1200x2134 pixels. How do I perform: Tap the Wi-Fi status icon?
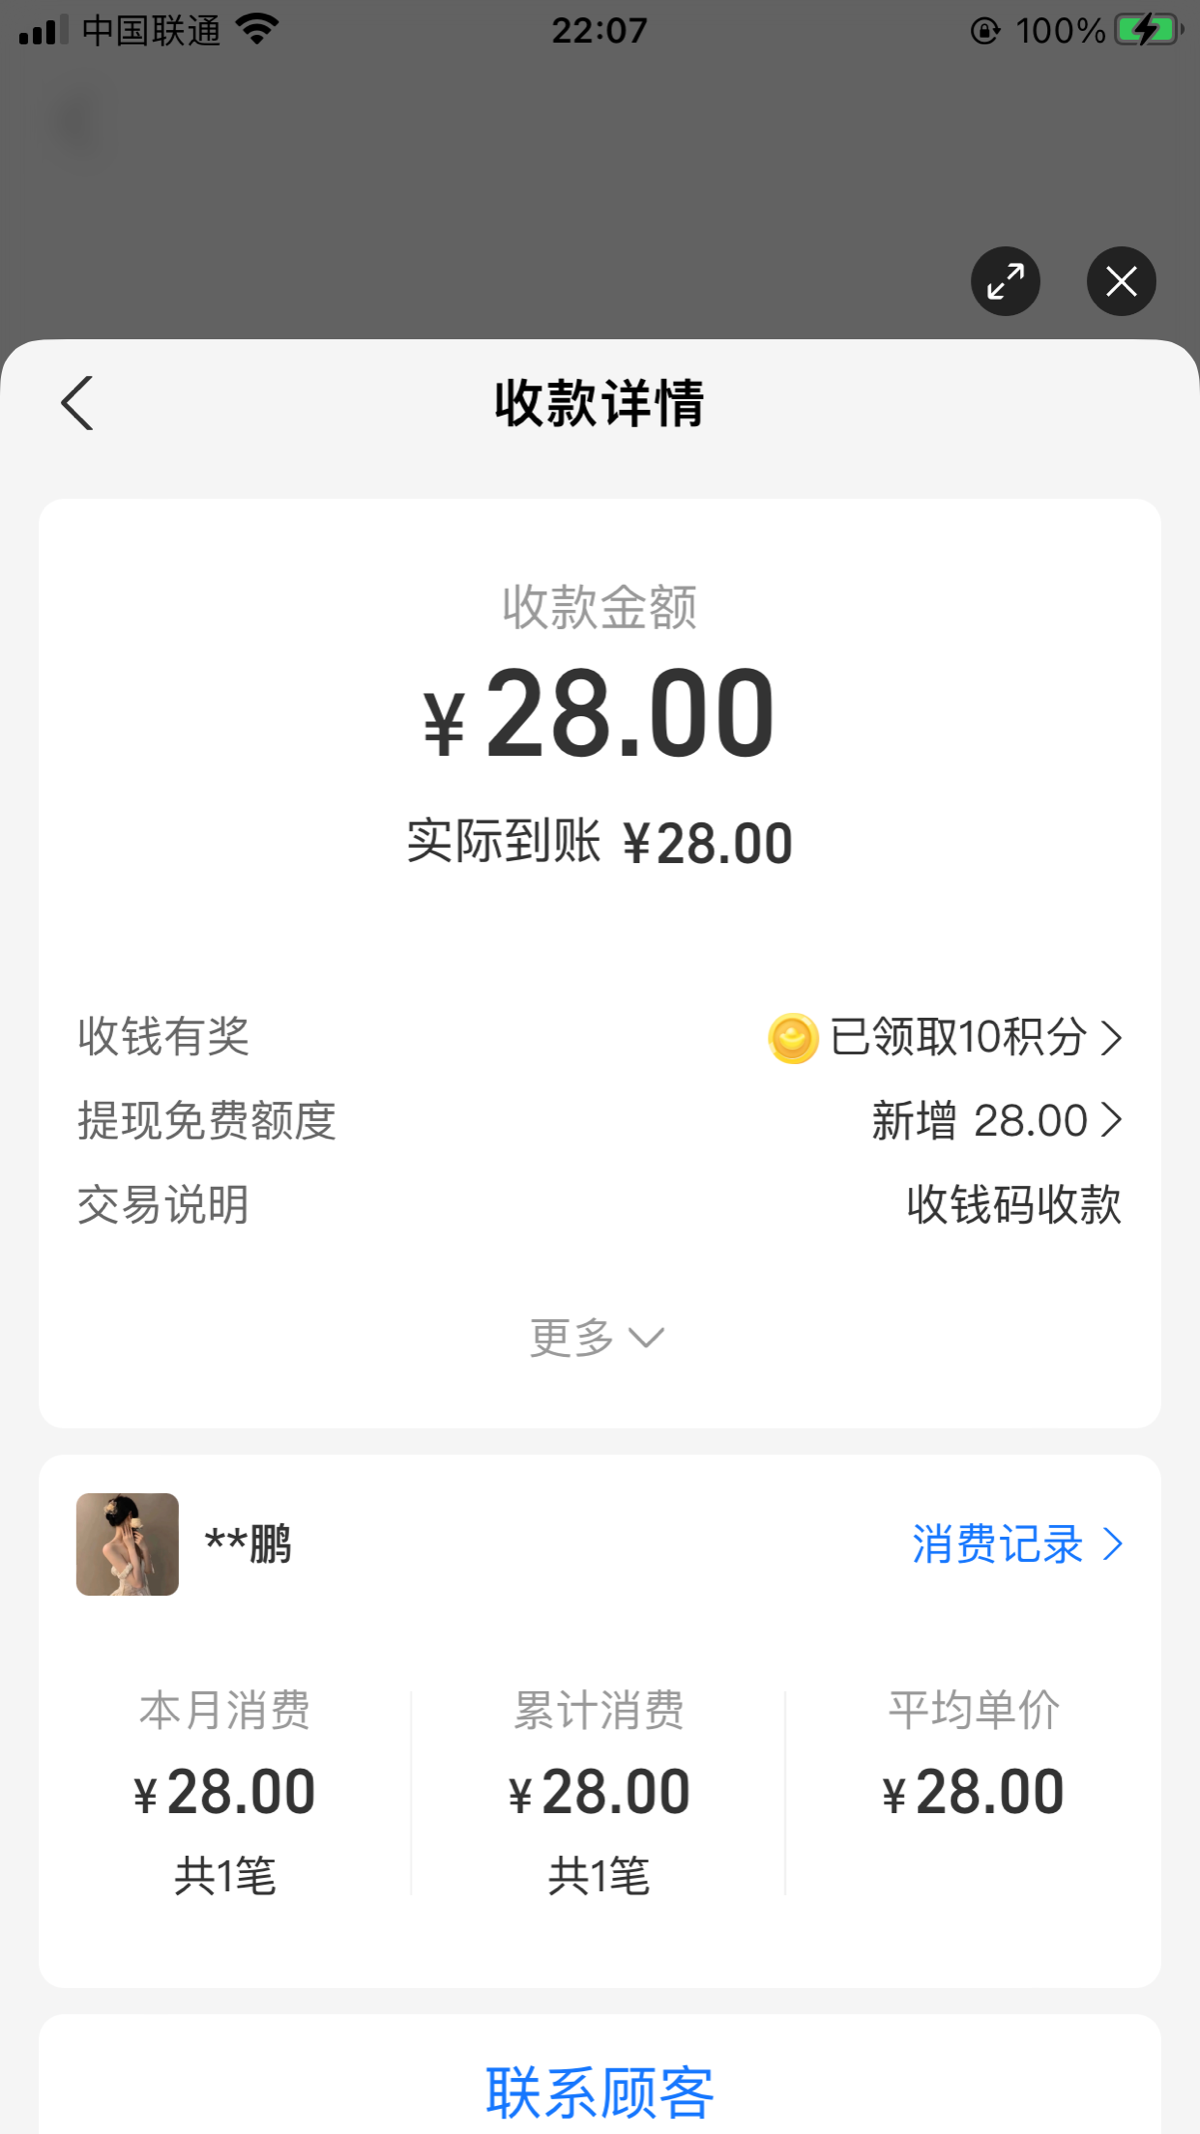click(x=257, y=30)
